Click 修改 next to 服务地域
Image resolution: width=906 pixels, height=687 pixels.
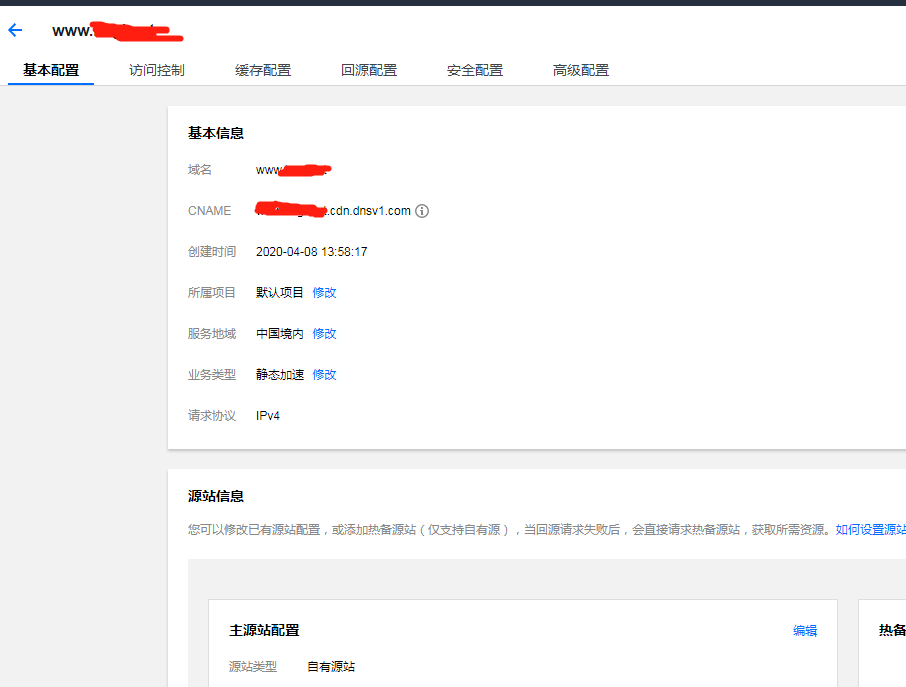324,334
